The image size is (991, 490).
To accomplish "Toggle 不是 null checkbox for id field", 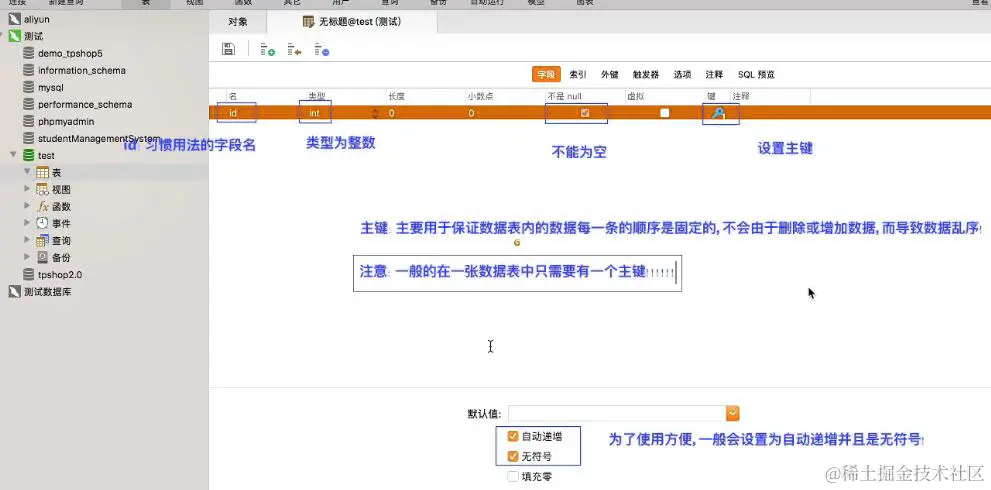I will (x=585, y=113).
